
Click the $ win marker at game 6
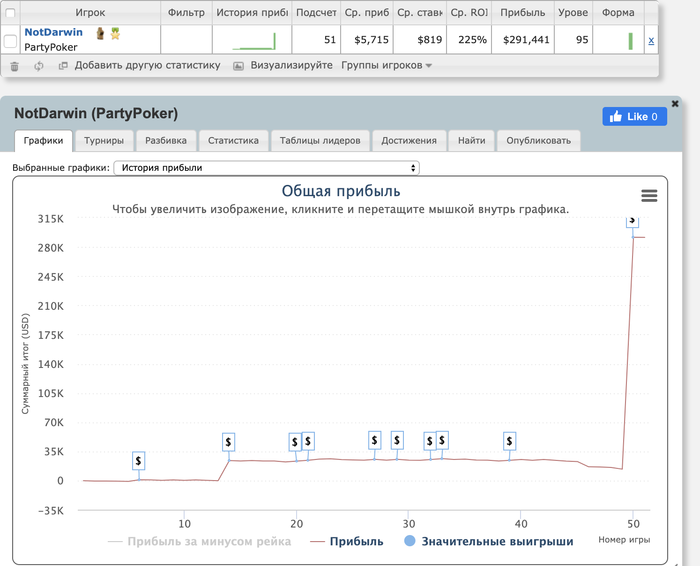(138, 461)
